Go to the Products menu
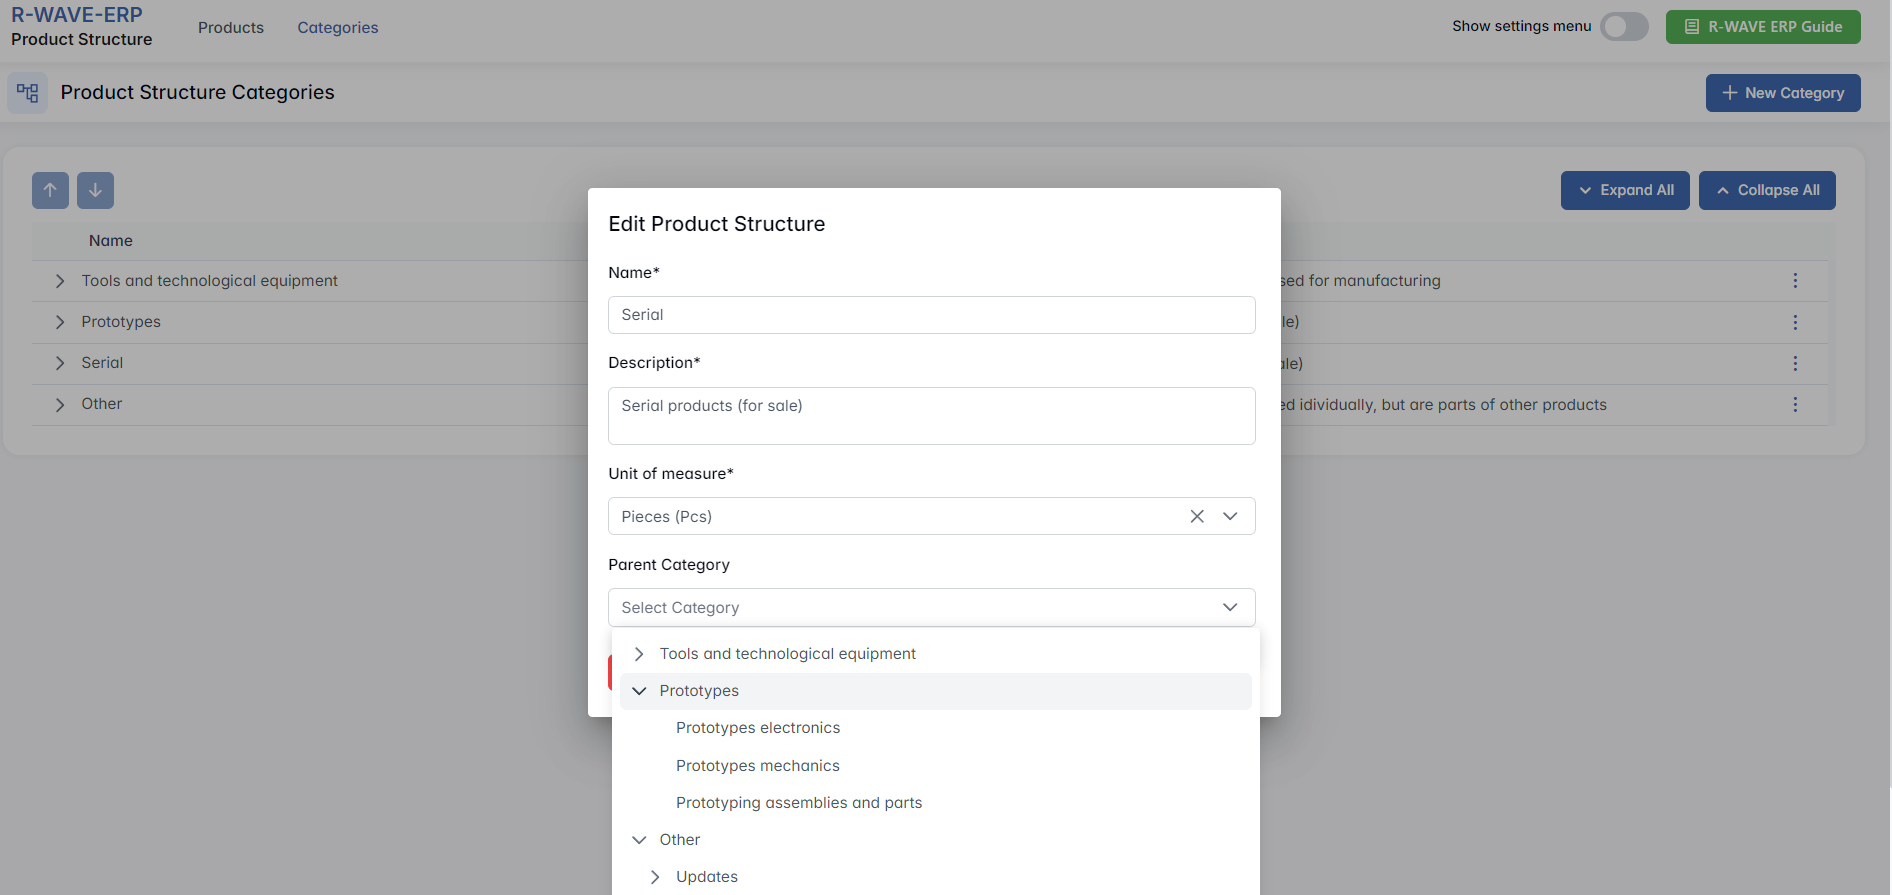 (231, 28)
